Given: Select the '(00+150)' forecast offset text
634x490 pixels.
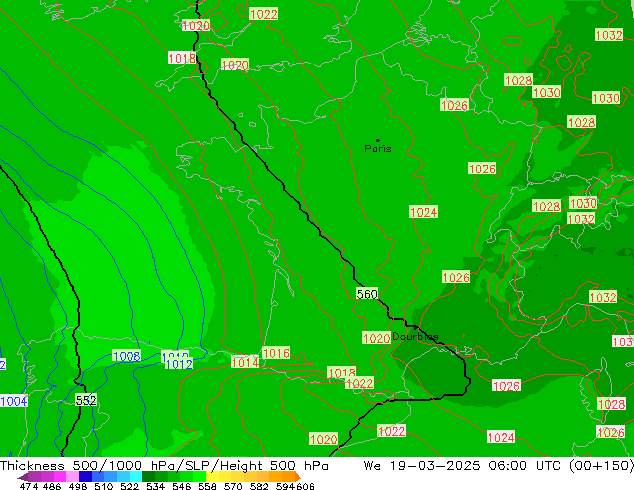Looking at the screenshot, I should [601, 466].
